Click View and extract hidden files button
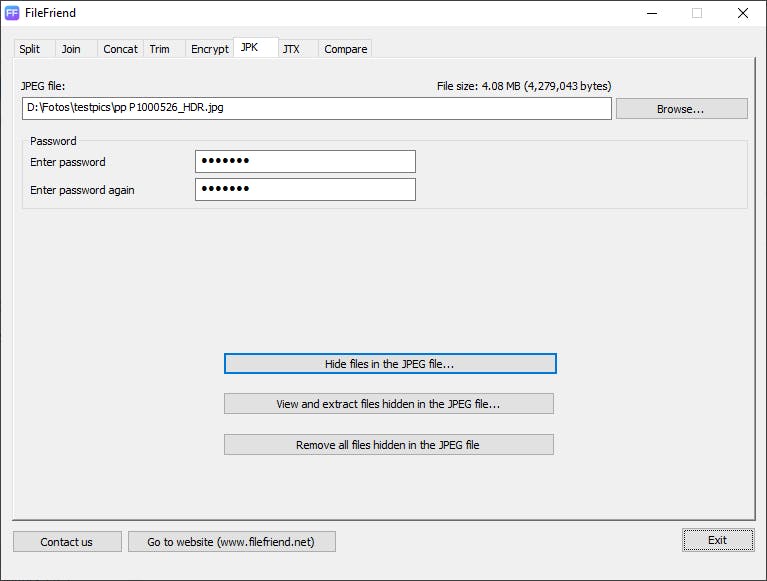The image size is (767, 581). (x=389, y=403)
